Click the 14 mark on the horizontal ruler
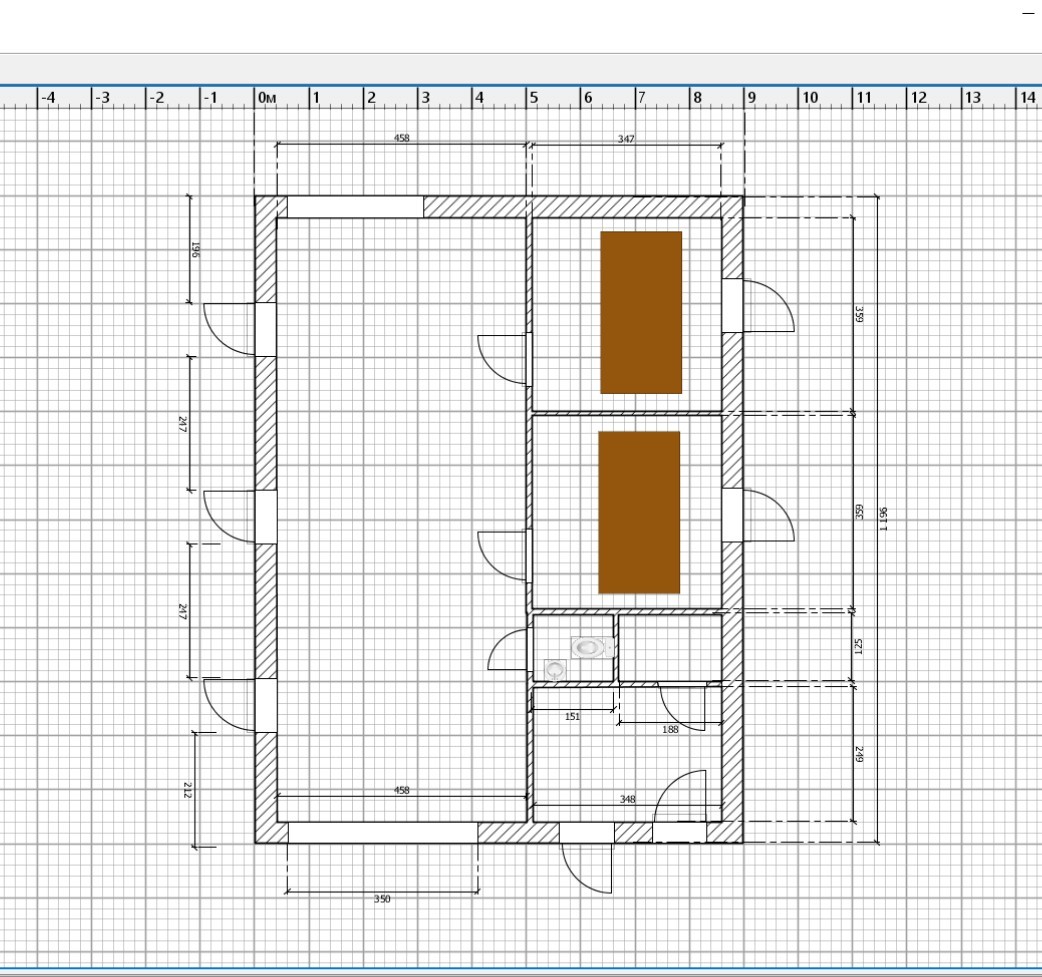Viewport: 1042px width, 977px height. pyautogui.click(x=1027, y=98)
